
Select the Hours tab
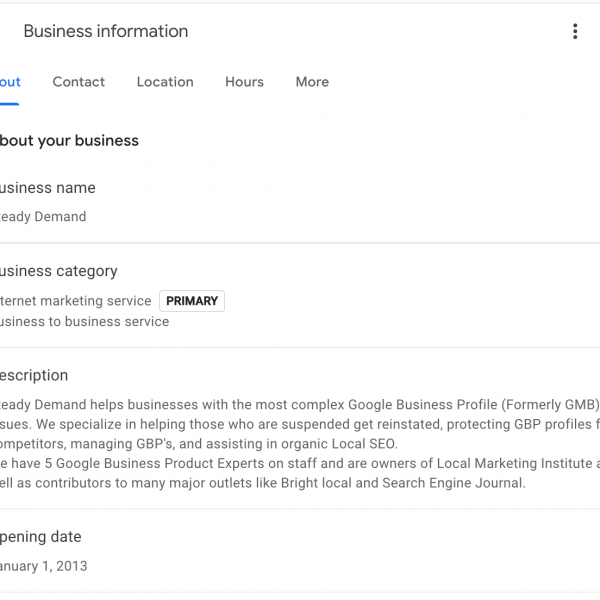tap(244, 82)
